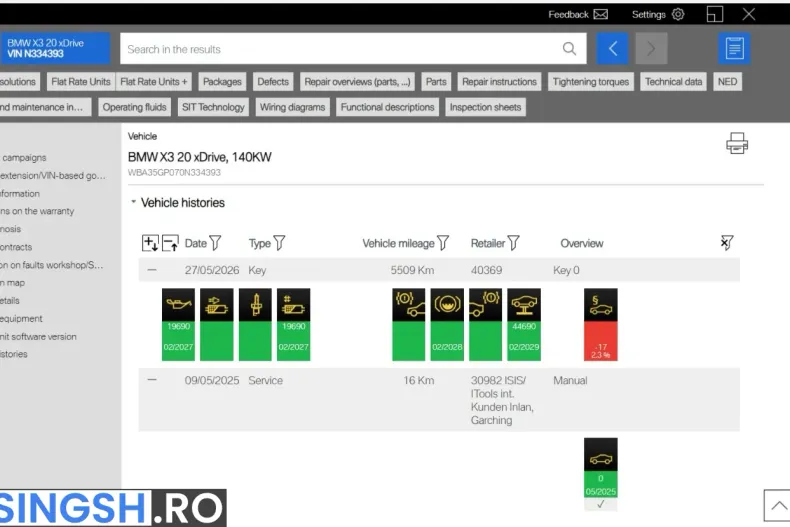Open the Repair instructions tab
The height and width of the screenshot is (527, 790).
499,82
